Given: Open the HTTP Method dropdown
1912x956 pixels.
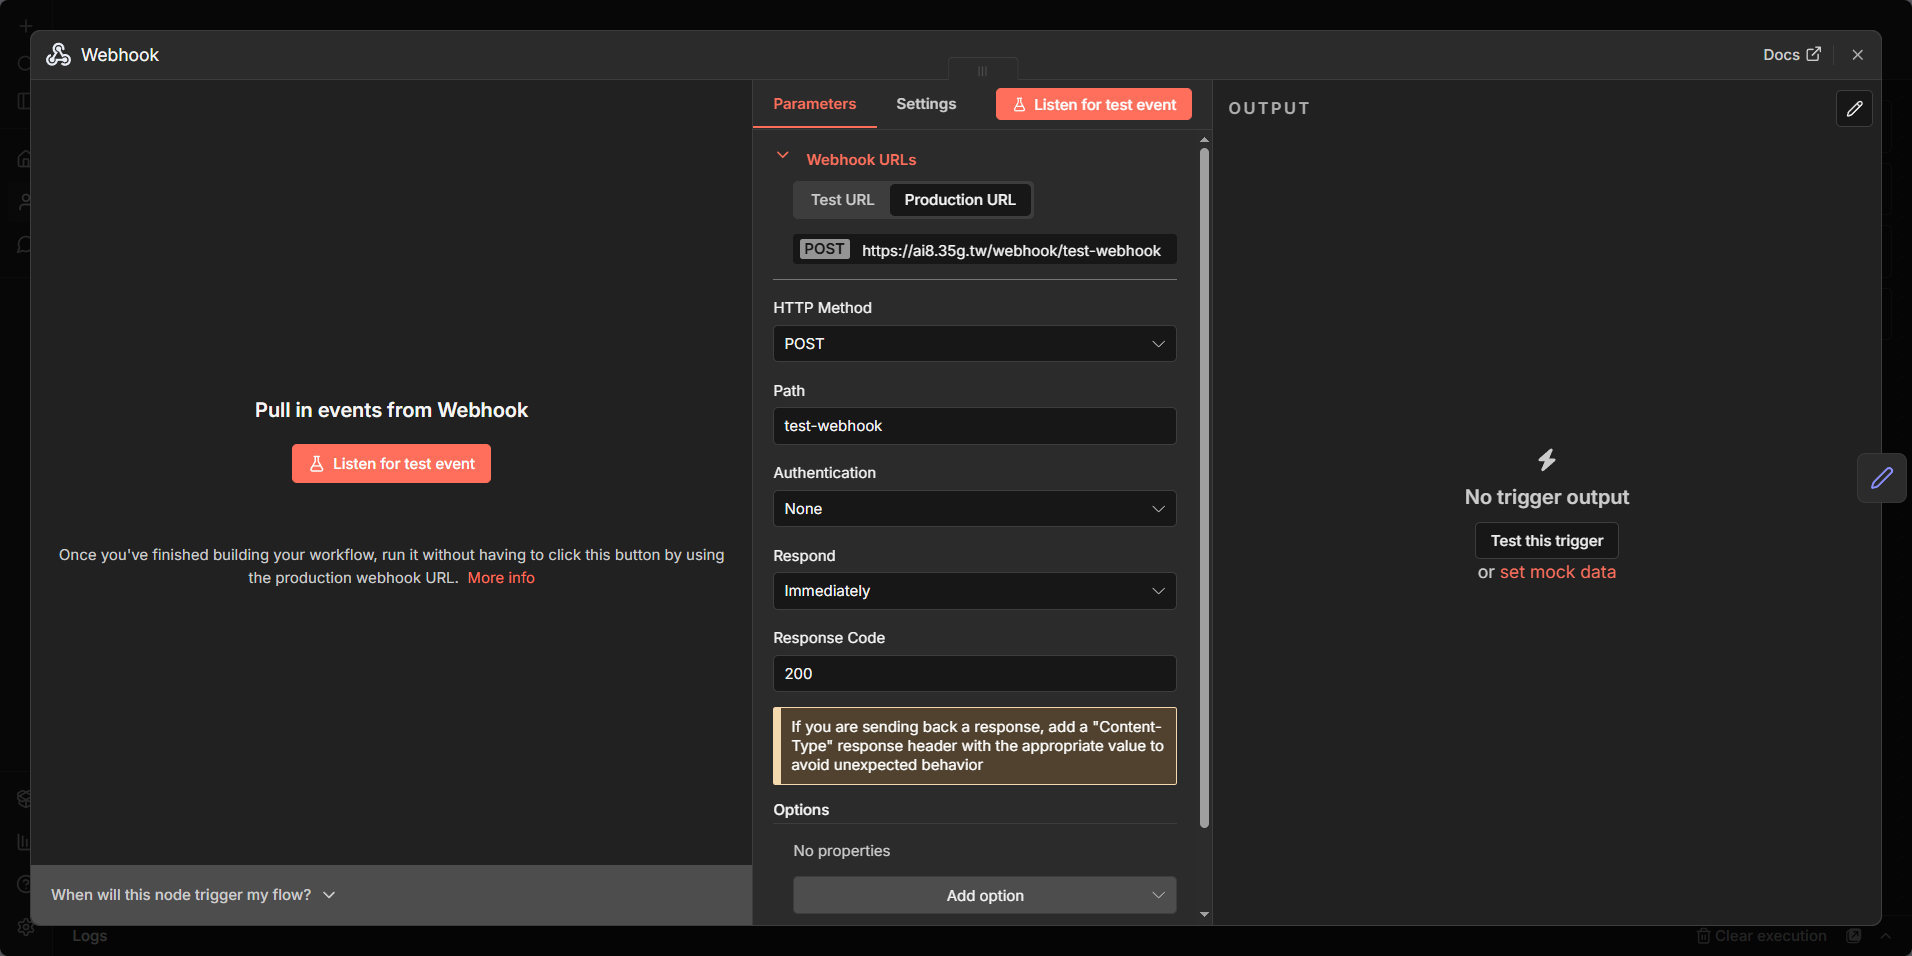Looking at the screenshot, I should [974, 344].
